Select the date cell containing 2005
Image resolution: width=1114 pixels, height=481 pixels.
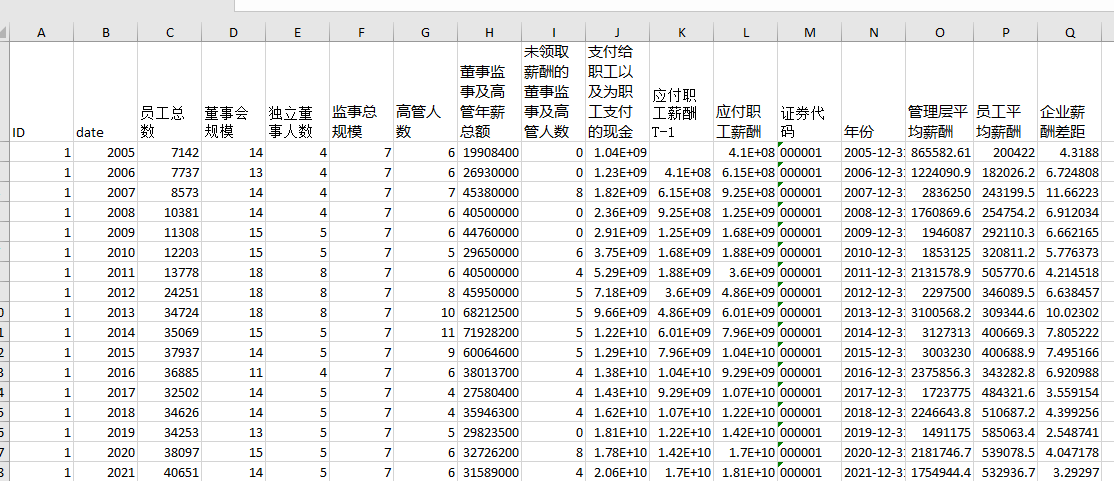coord(106,152)
